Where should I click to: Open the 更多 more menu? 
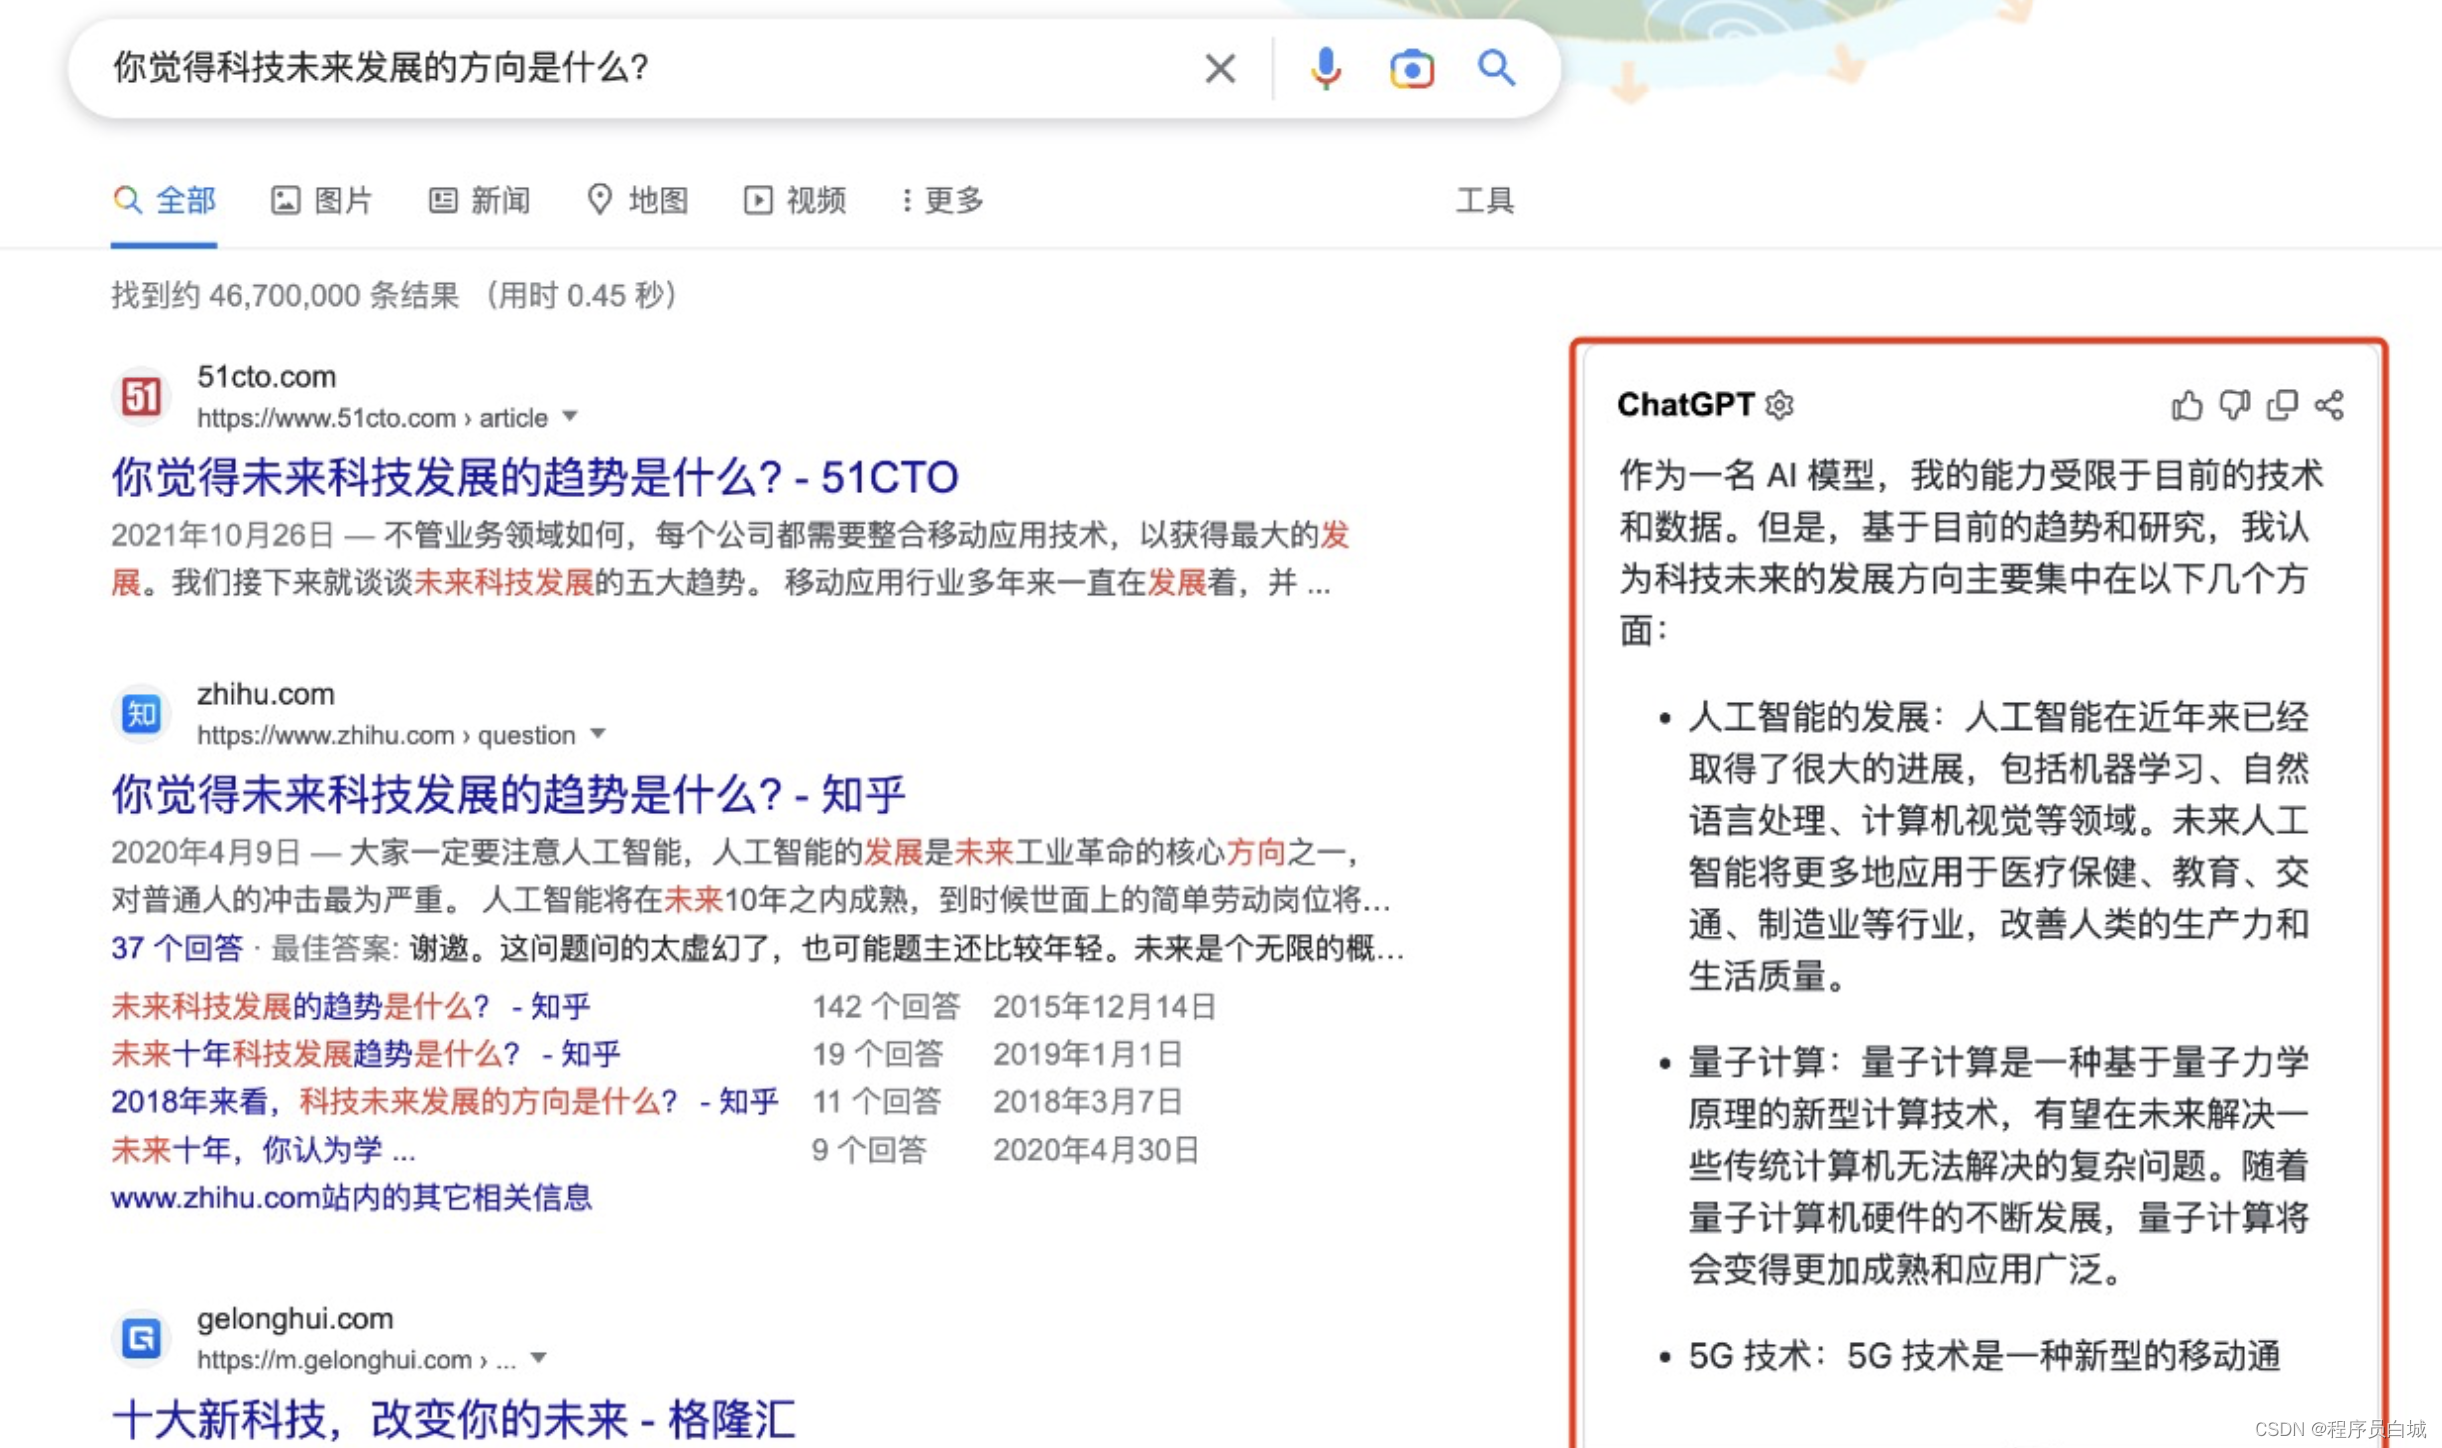click(942, 200)
